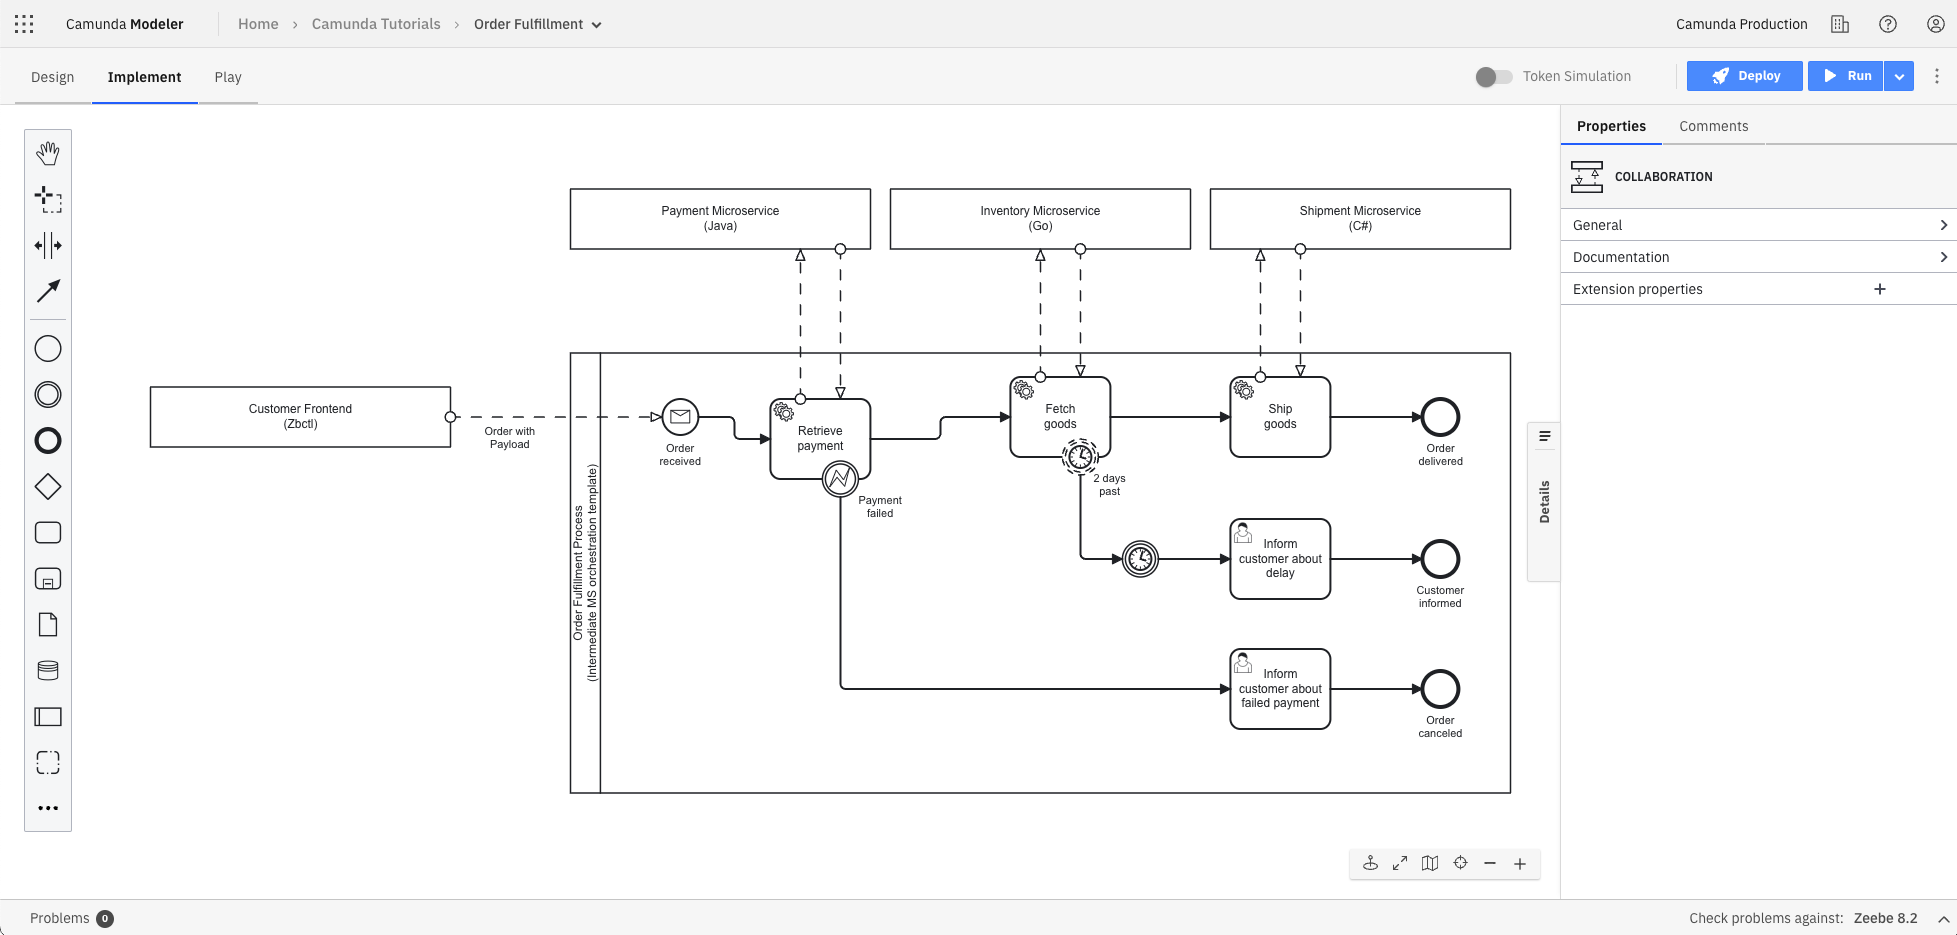Click the Run button
The width and height of the screenshot is (1957, 935).
[1846, 76]
